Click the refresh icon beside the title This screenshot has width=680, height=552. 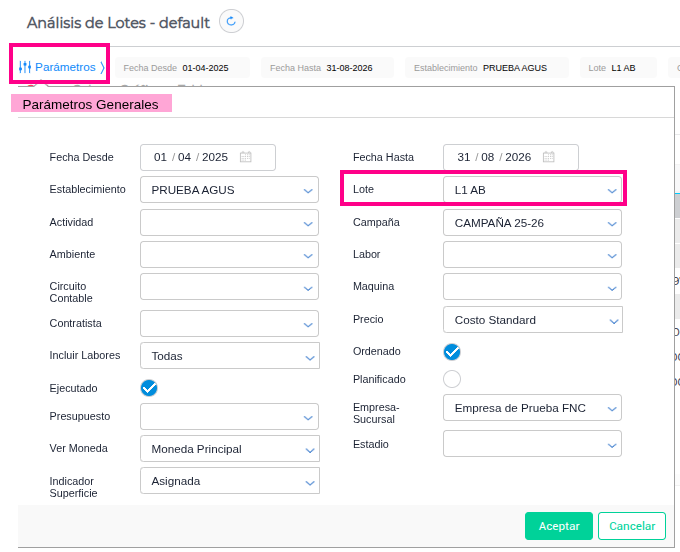pyautogui.click(x=231, y=21)
